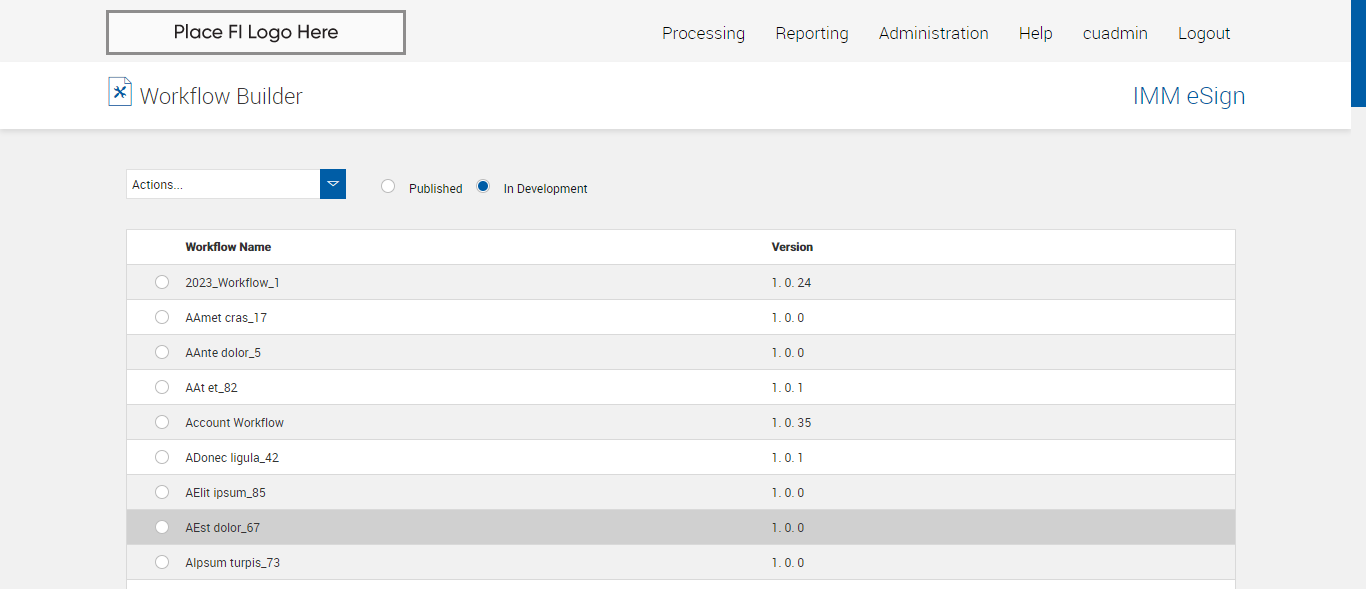Screen dimensions: 1366x589
Task: Click the Logout link
Action: (x=1204, y=33)
